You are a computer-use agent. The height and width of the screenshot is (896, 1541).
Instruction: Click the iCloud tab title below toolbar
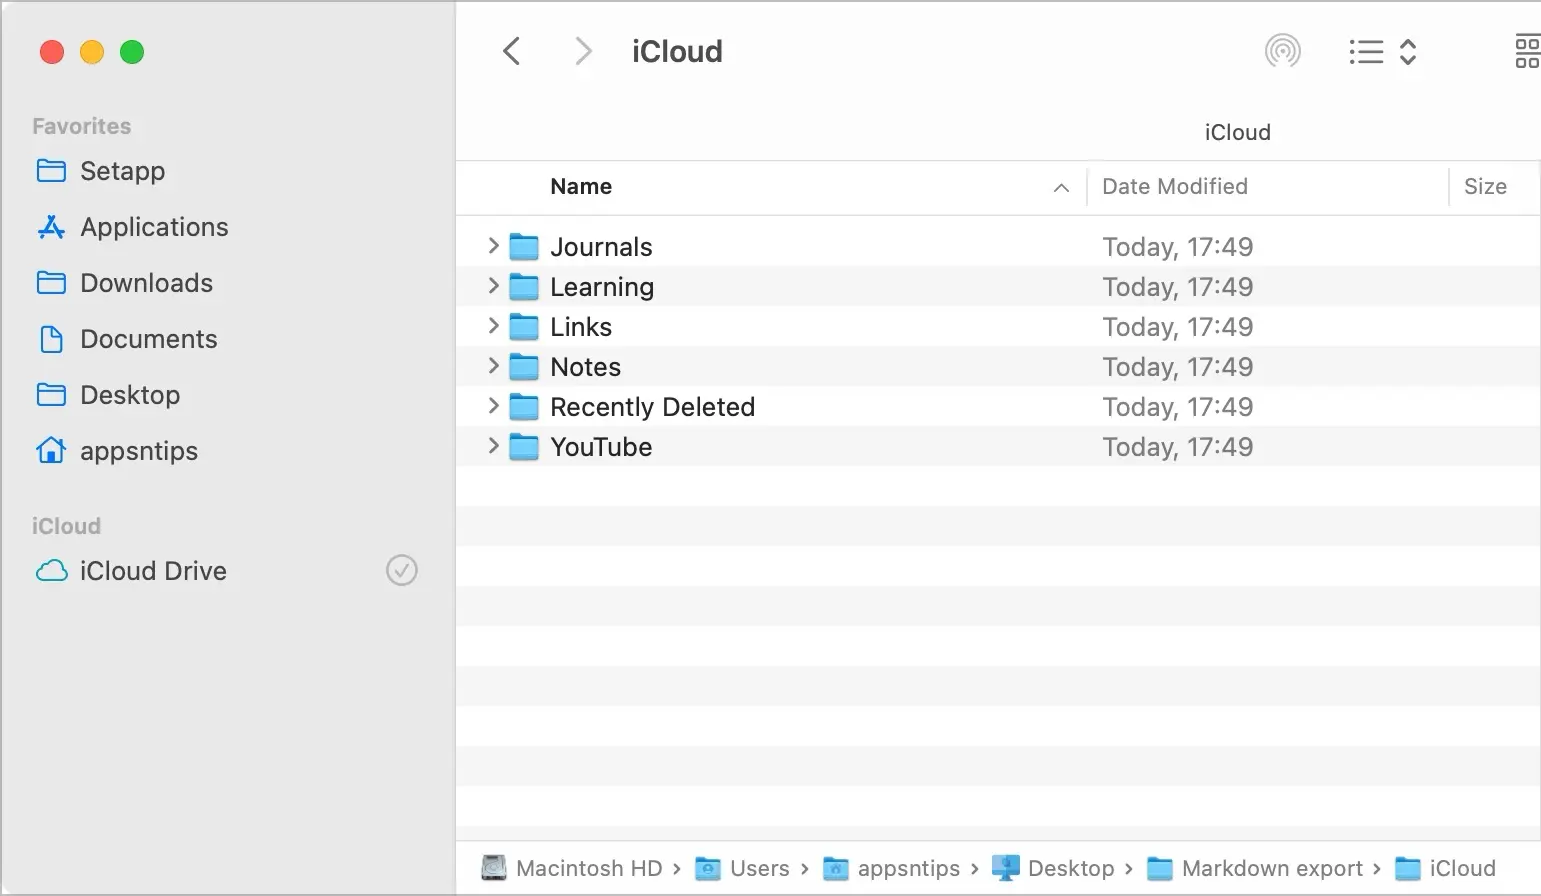(x=1237, y=132)
